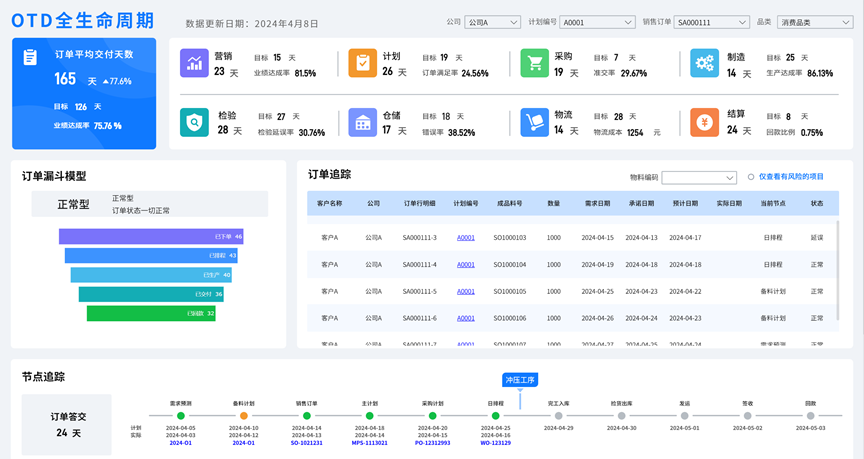The width and height of the screenshot is (864, 459).
Task: Click the 需求预测 green timeline node
Action: tap(181, 416)
